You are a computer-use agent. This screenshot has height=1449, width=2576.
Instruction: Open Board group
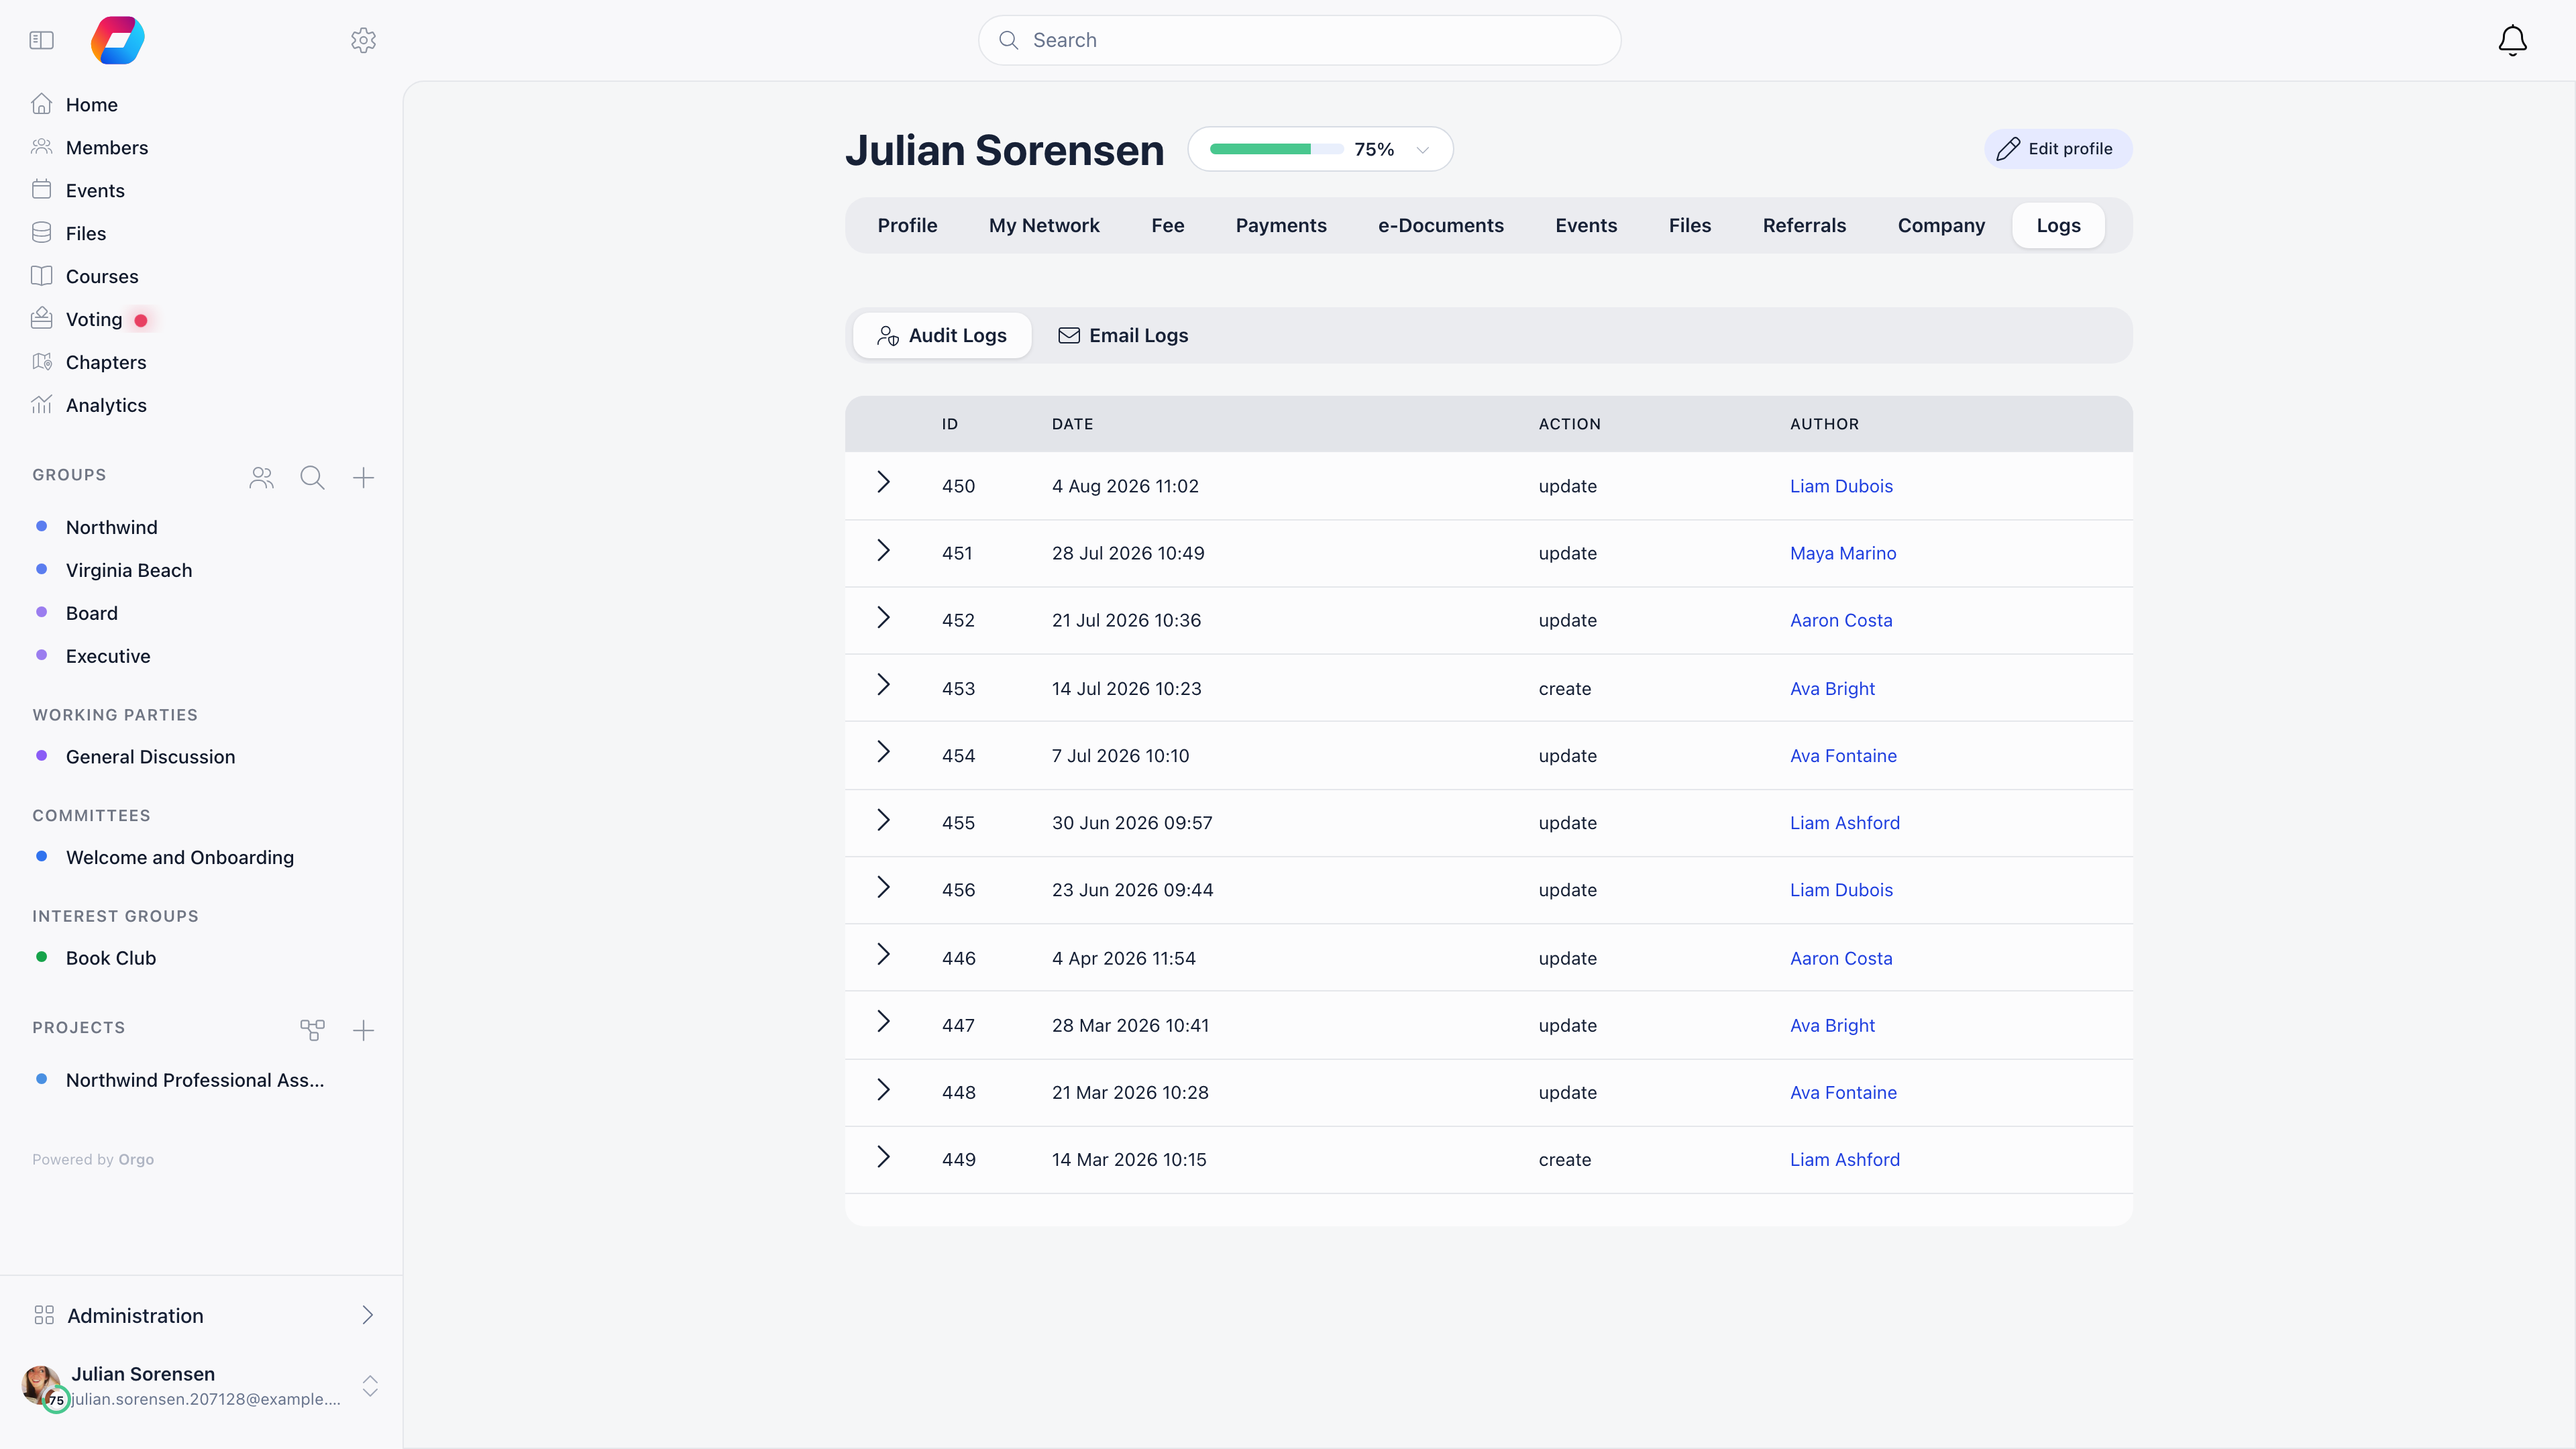(91, 613)
